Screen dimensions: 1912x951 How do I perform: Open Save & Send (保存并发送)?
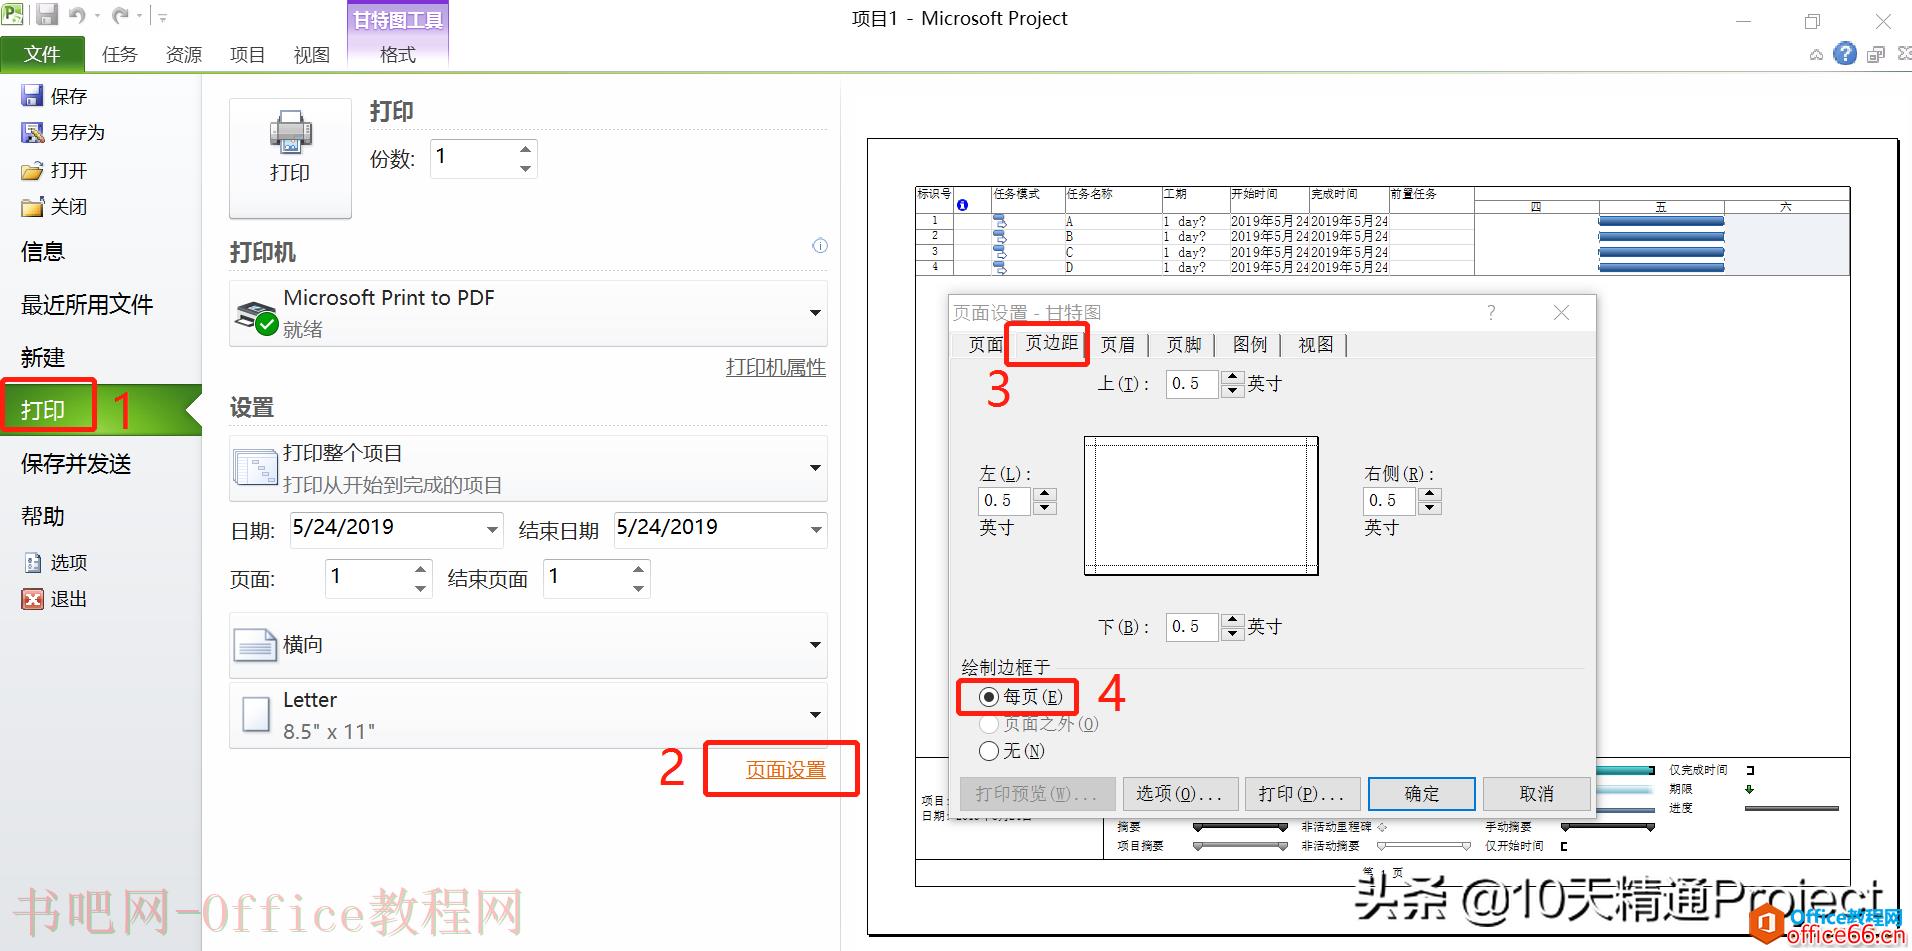tap(76, 464)
